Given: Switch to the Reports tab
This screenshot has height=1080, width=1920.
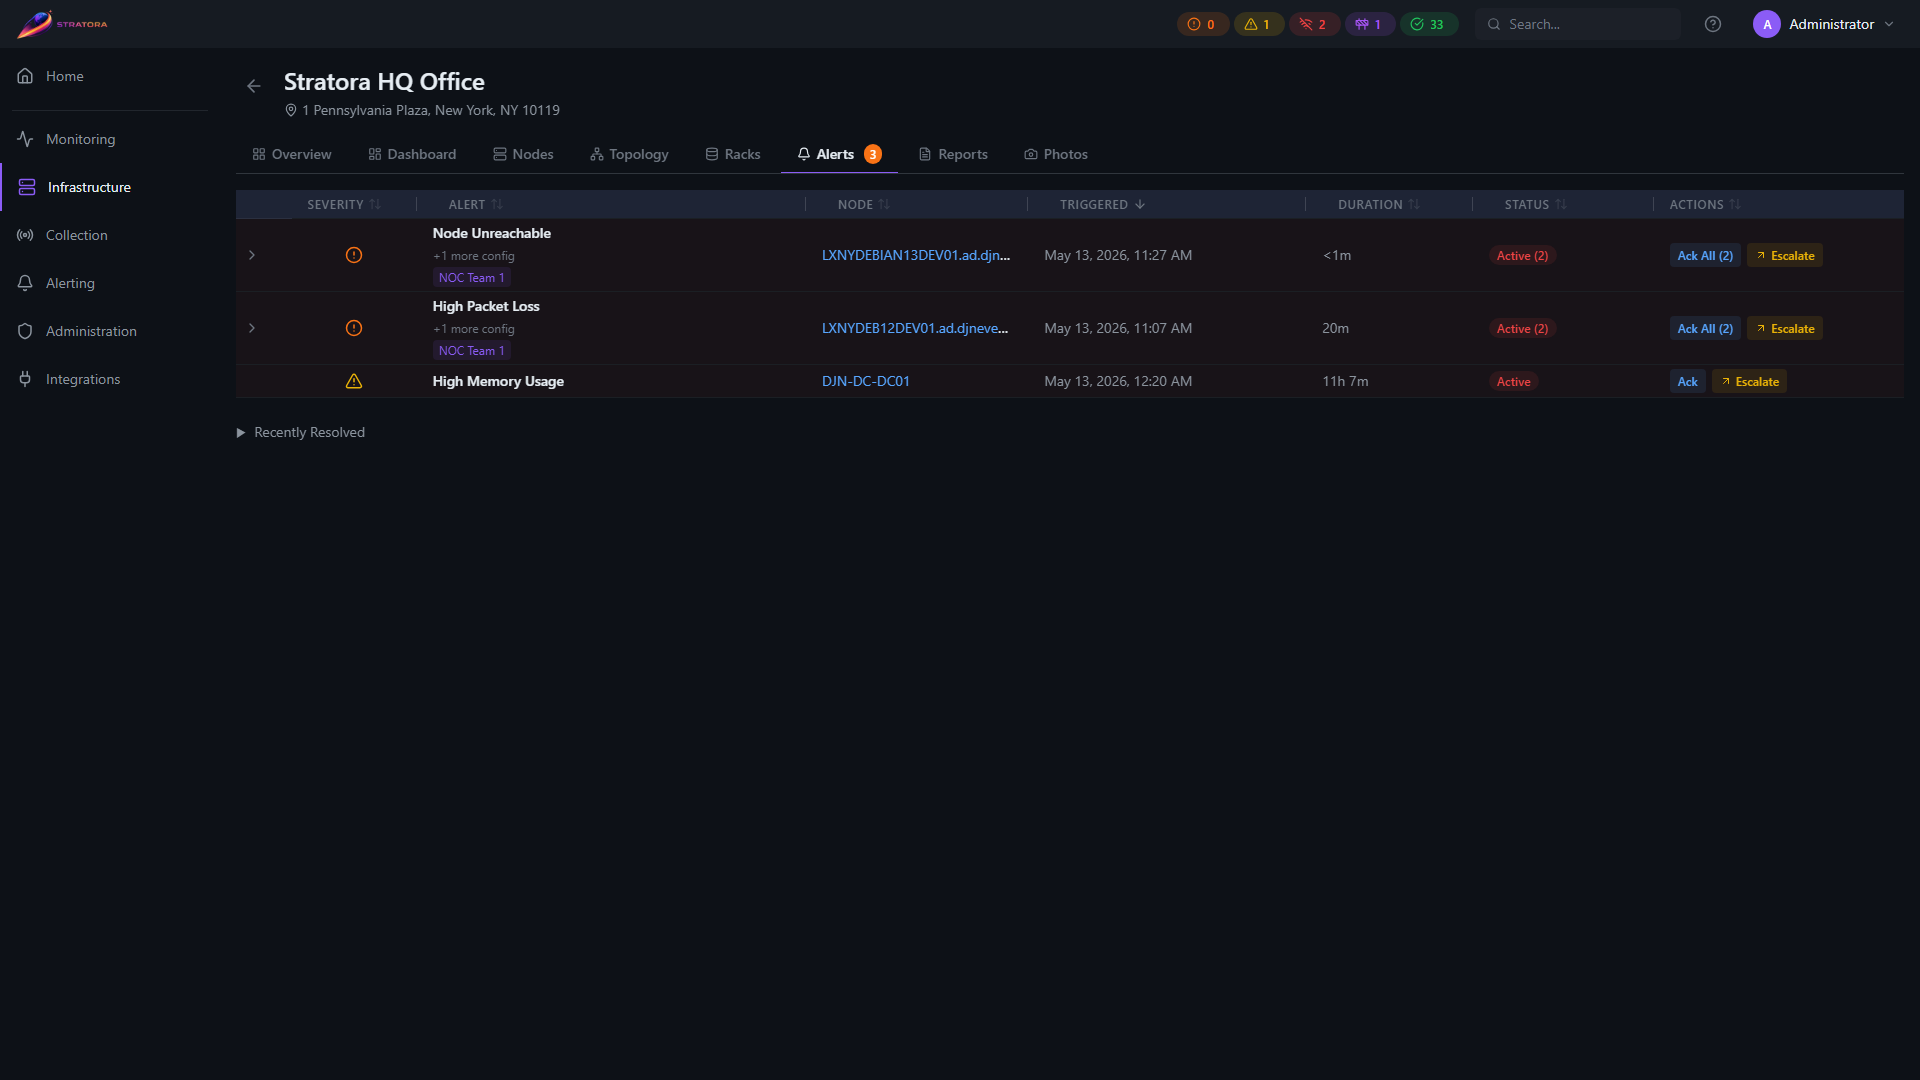Looking at the screenshot, I should pyautogui.click(x=953, y=154).
